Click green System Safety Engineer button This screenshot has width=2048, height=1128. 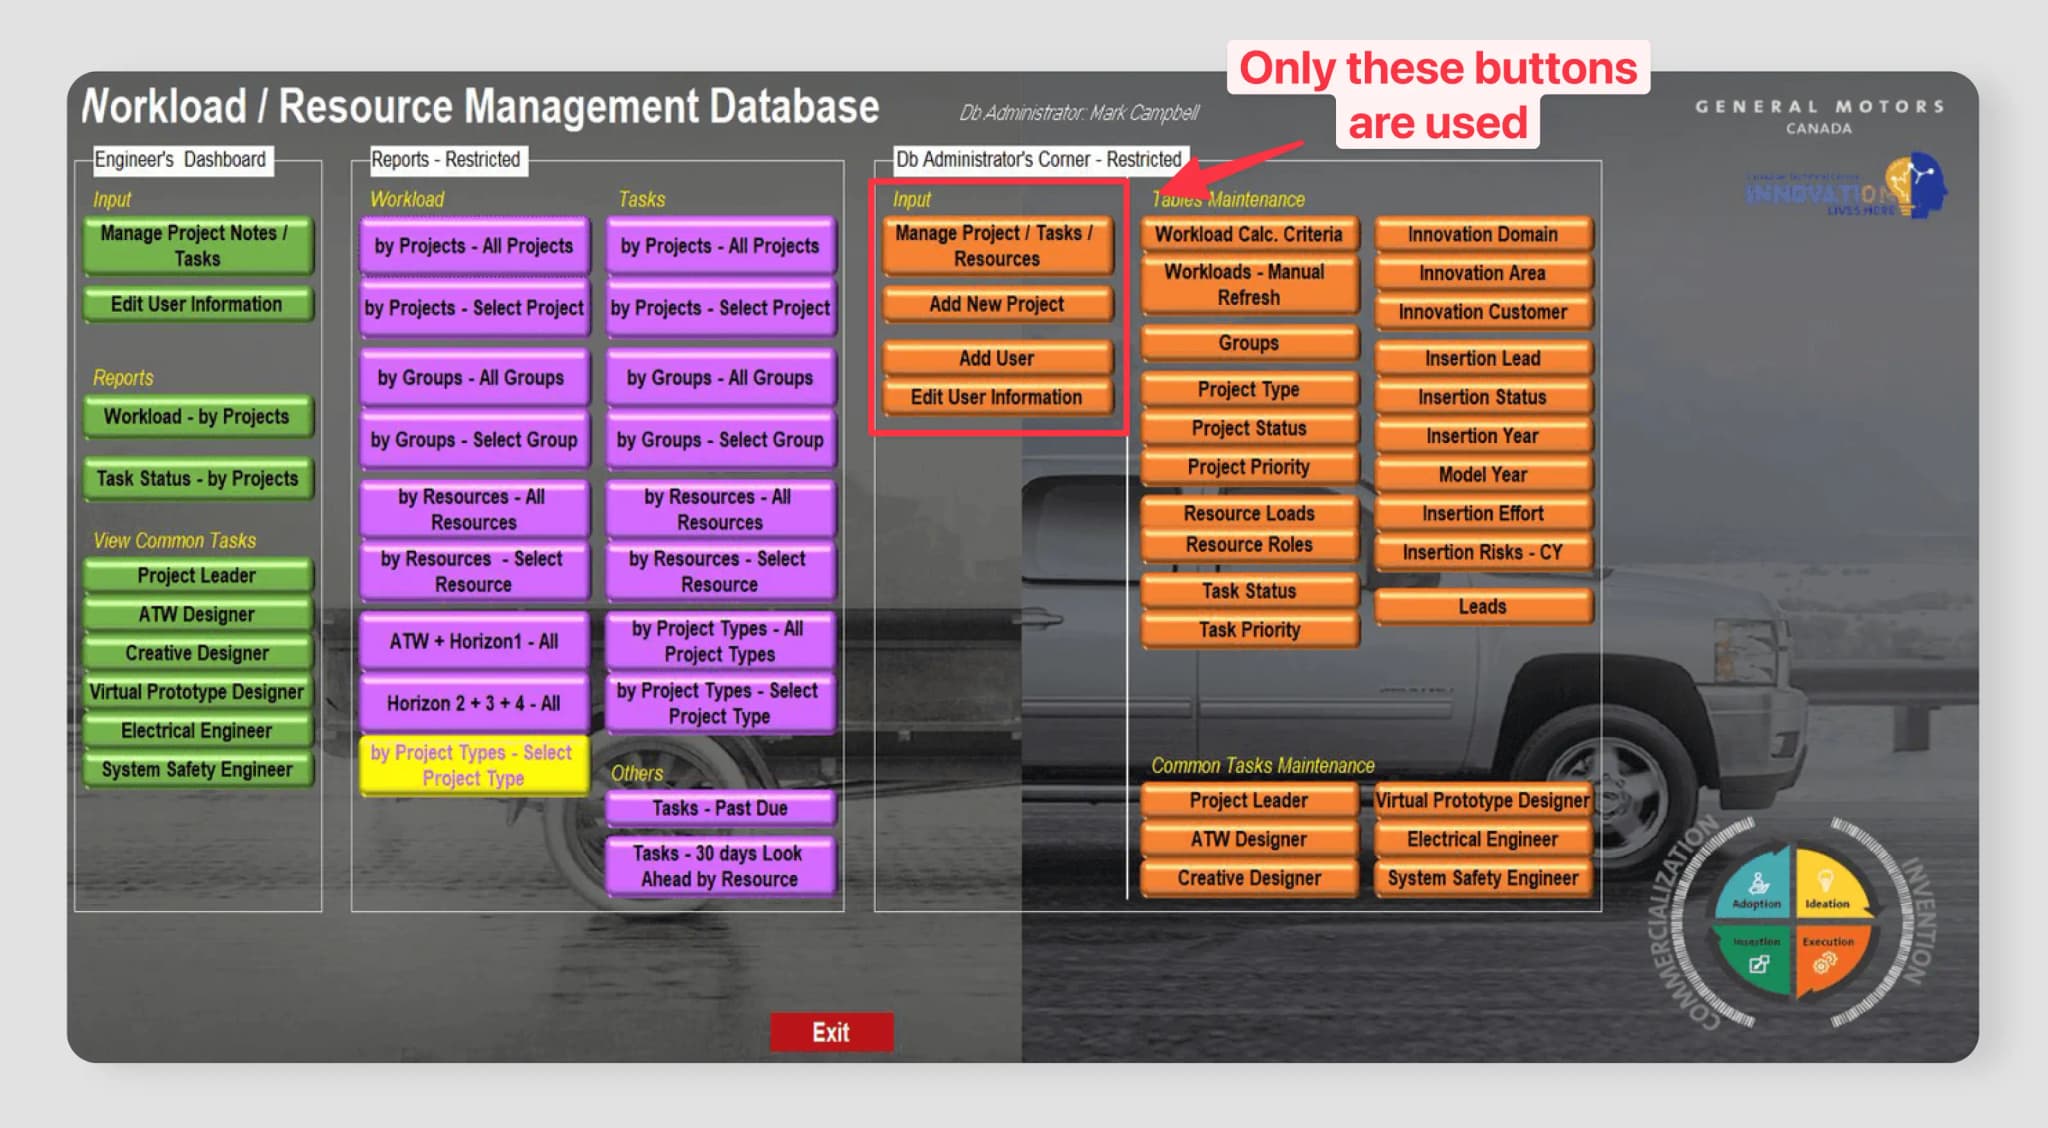pyautogui.click(x=197, y=770)
